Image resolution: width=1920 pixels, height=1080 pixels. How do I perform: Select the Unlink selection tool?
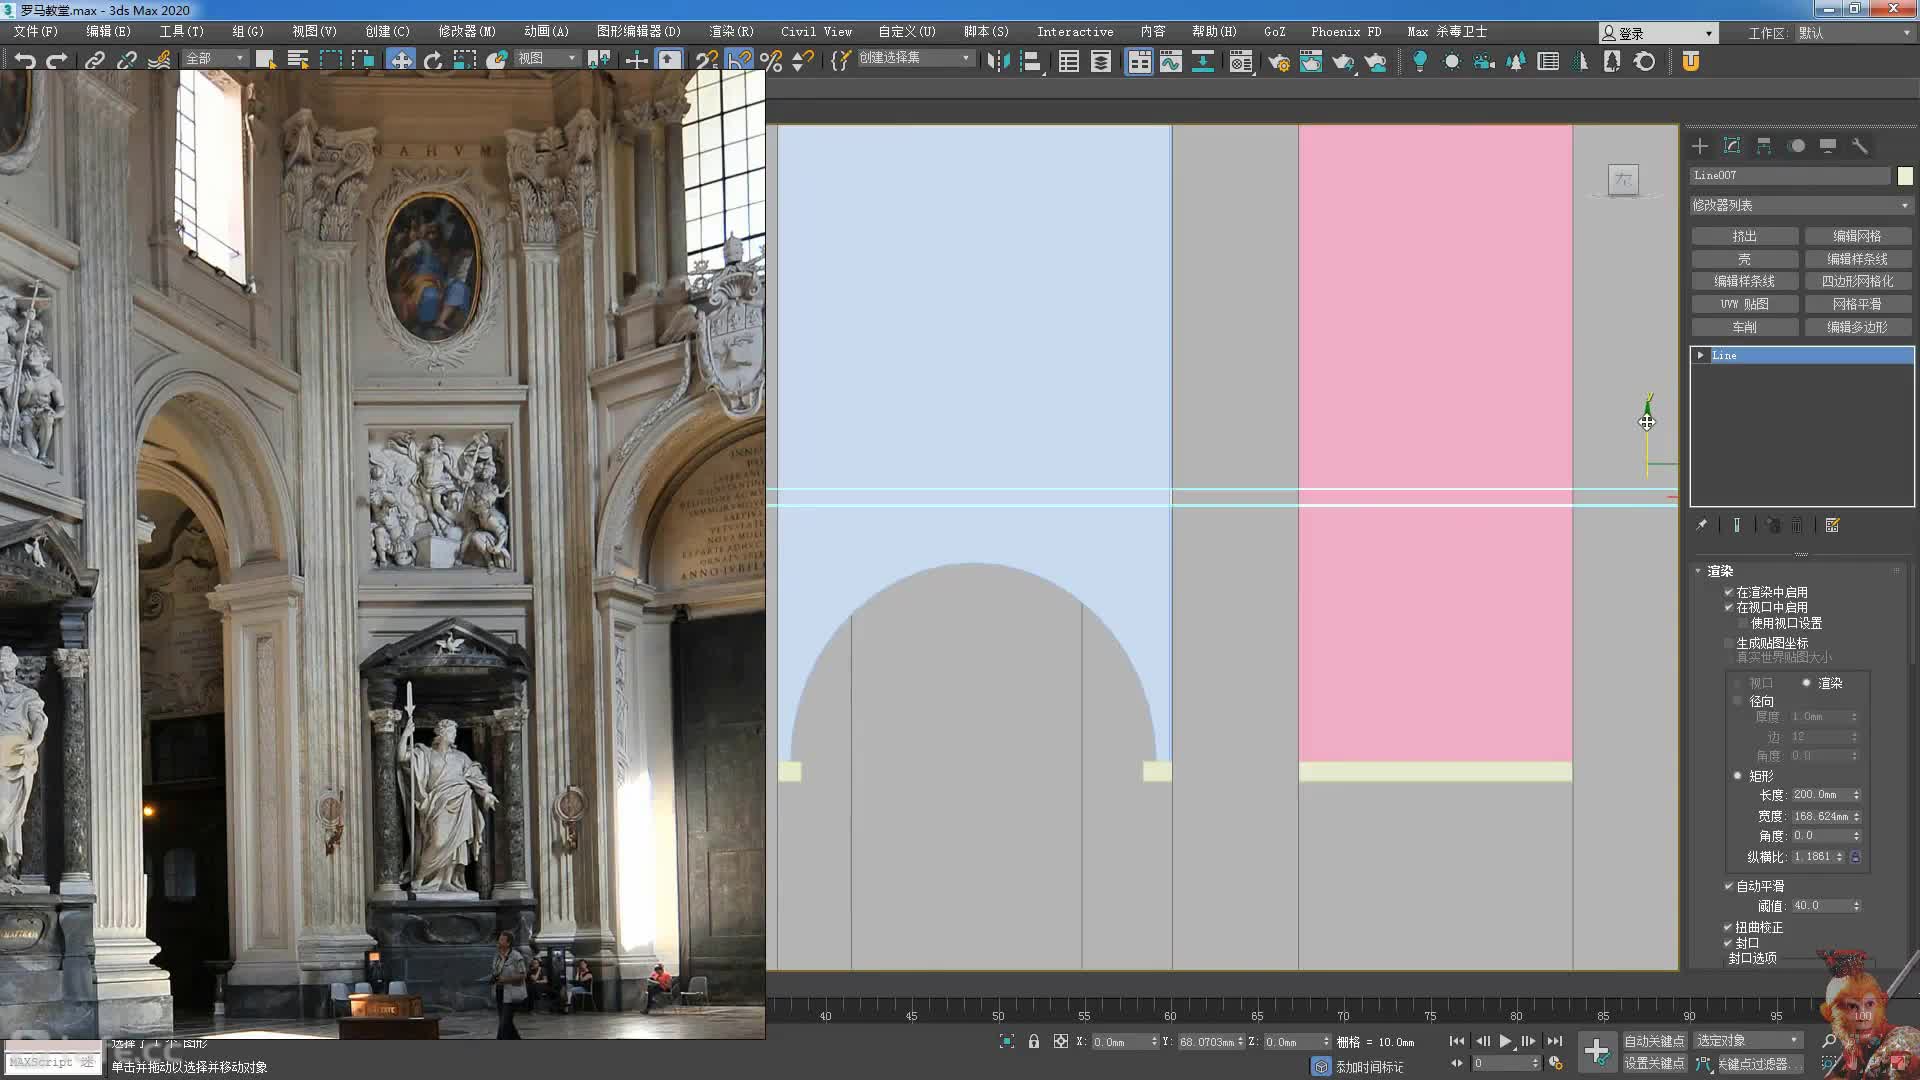click(126, 61)
